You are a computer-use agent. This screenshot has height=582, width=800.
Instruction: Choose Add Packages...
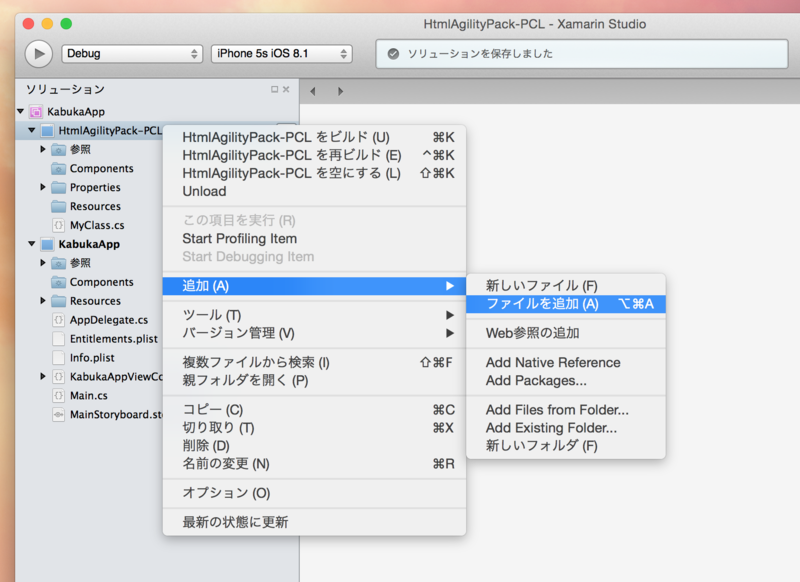coord(566,381)
